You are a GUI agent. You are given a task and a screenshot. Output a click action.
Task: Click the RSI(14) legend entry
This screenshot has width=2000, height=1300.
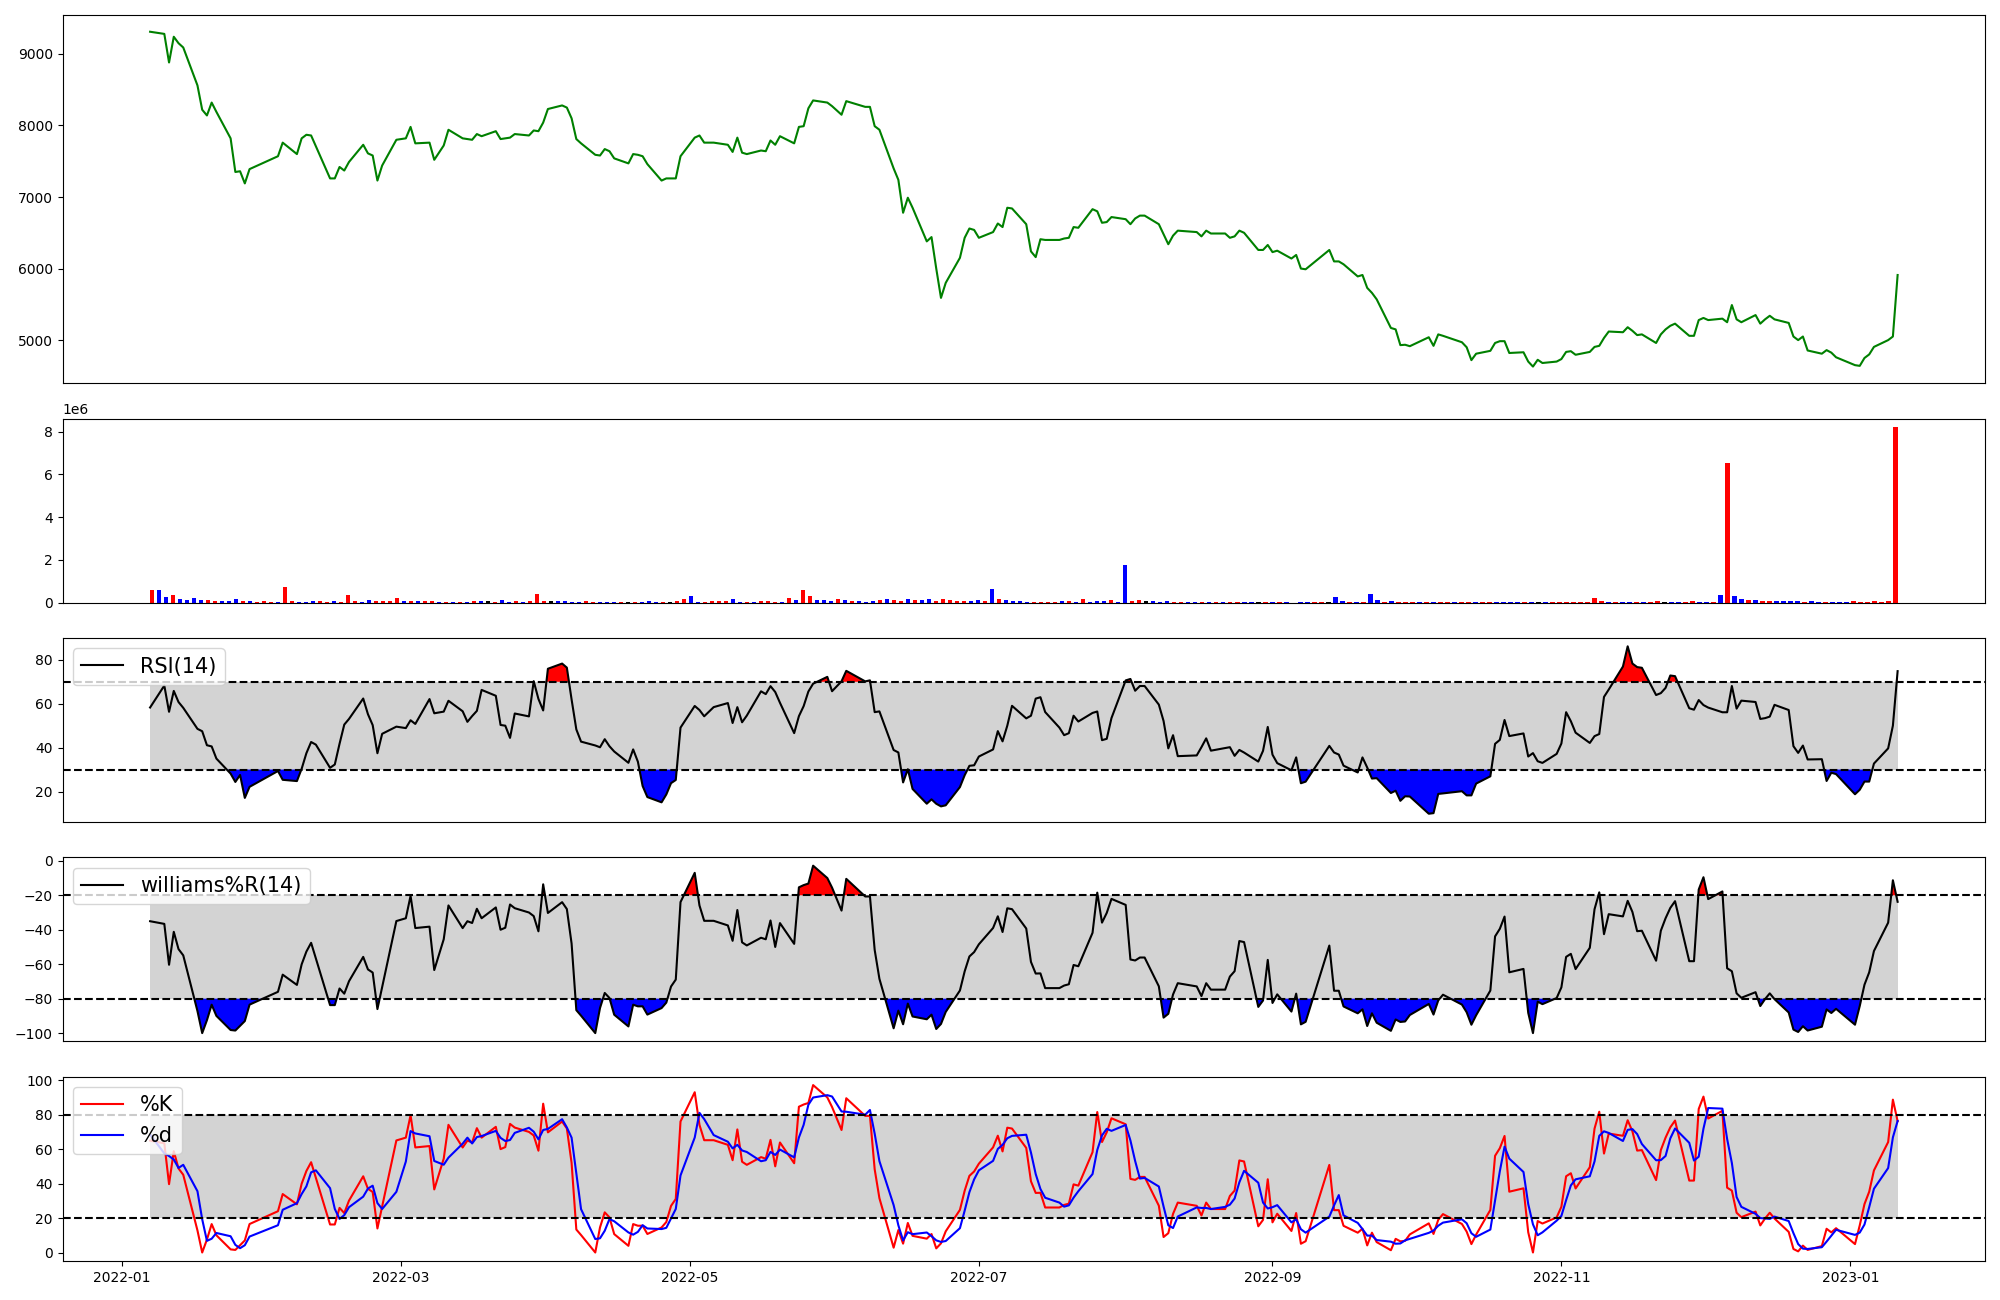click(177, 666)
